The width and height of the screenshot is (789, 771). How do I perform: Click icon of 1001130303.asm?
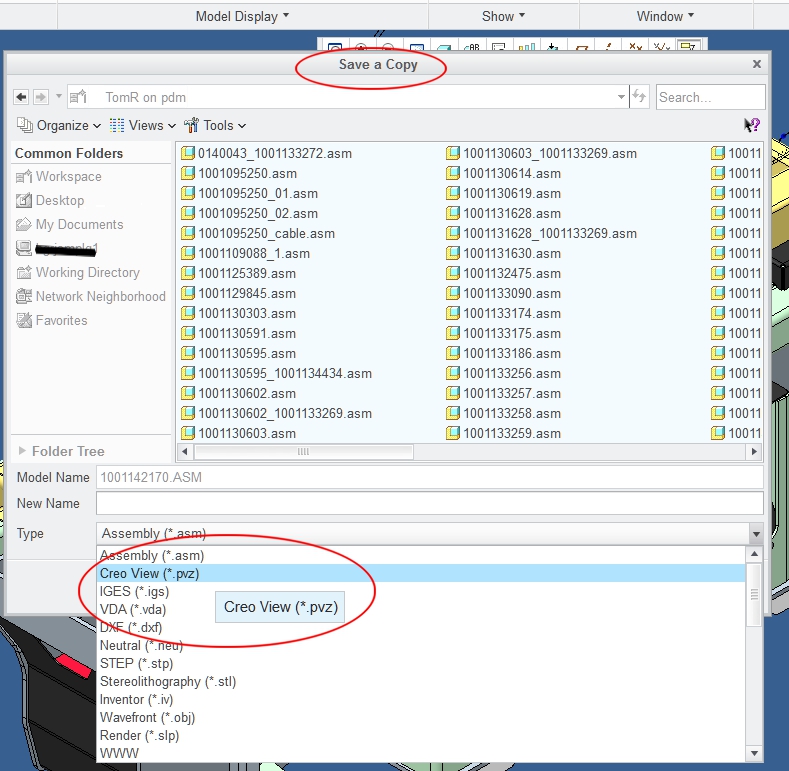pos(188,314)
